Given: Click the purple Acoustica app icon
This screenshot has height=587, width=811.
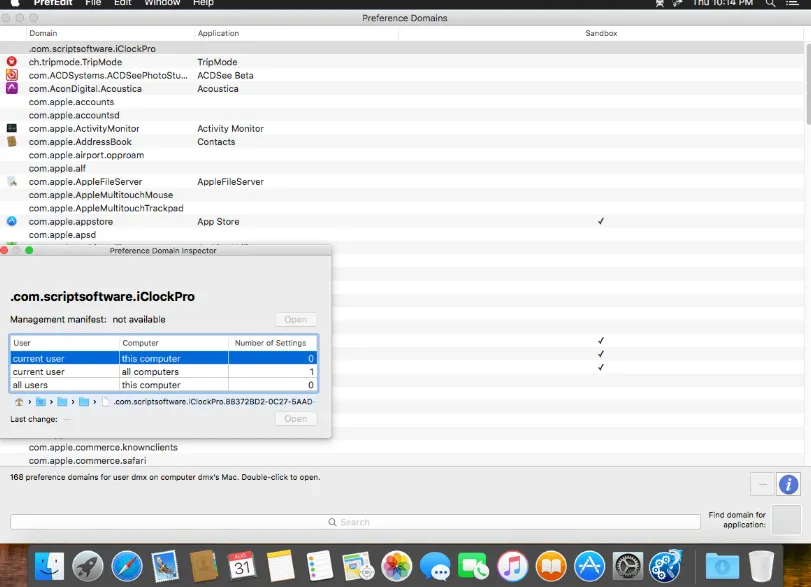Looking at the screenshot, I should point(11,88).
